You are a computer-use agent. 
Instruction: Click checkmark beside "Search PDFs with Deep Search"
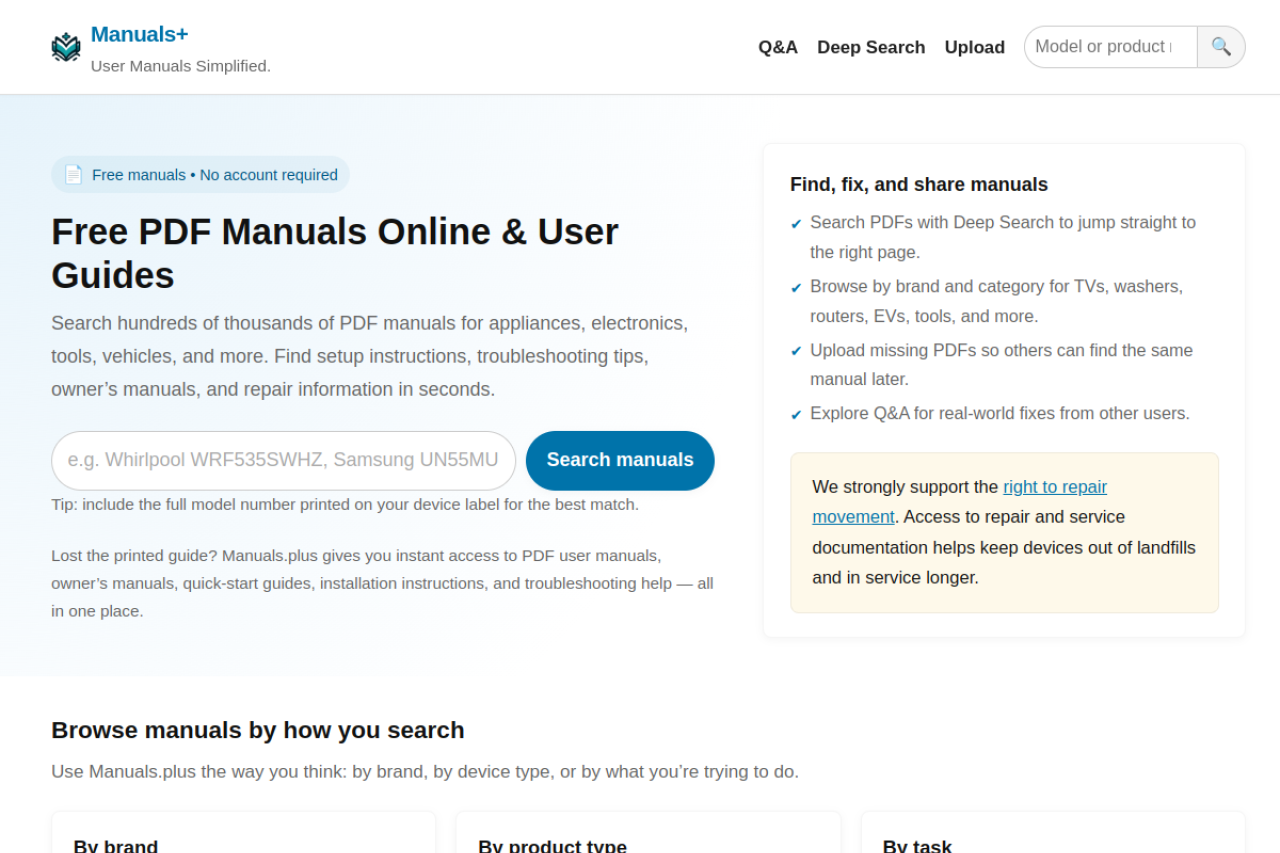796,224
